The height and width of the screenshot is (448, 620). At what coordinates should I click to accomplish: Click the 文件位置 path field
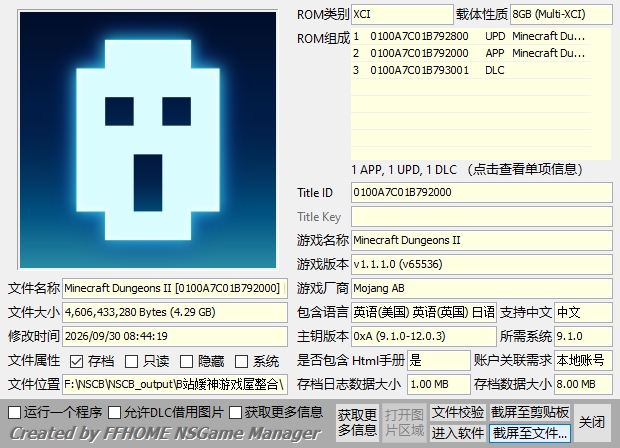click(175, 384)
